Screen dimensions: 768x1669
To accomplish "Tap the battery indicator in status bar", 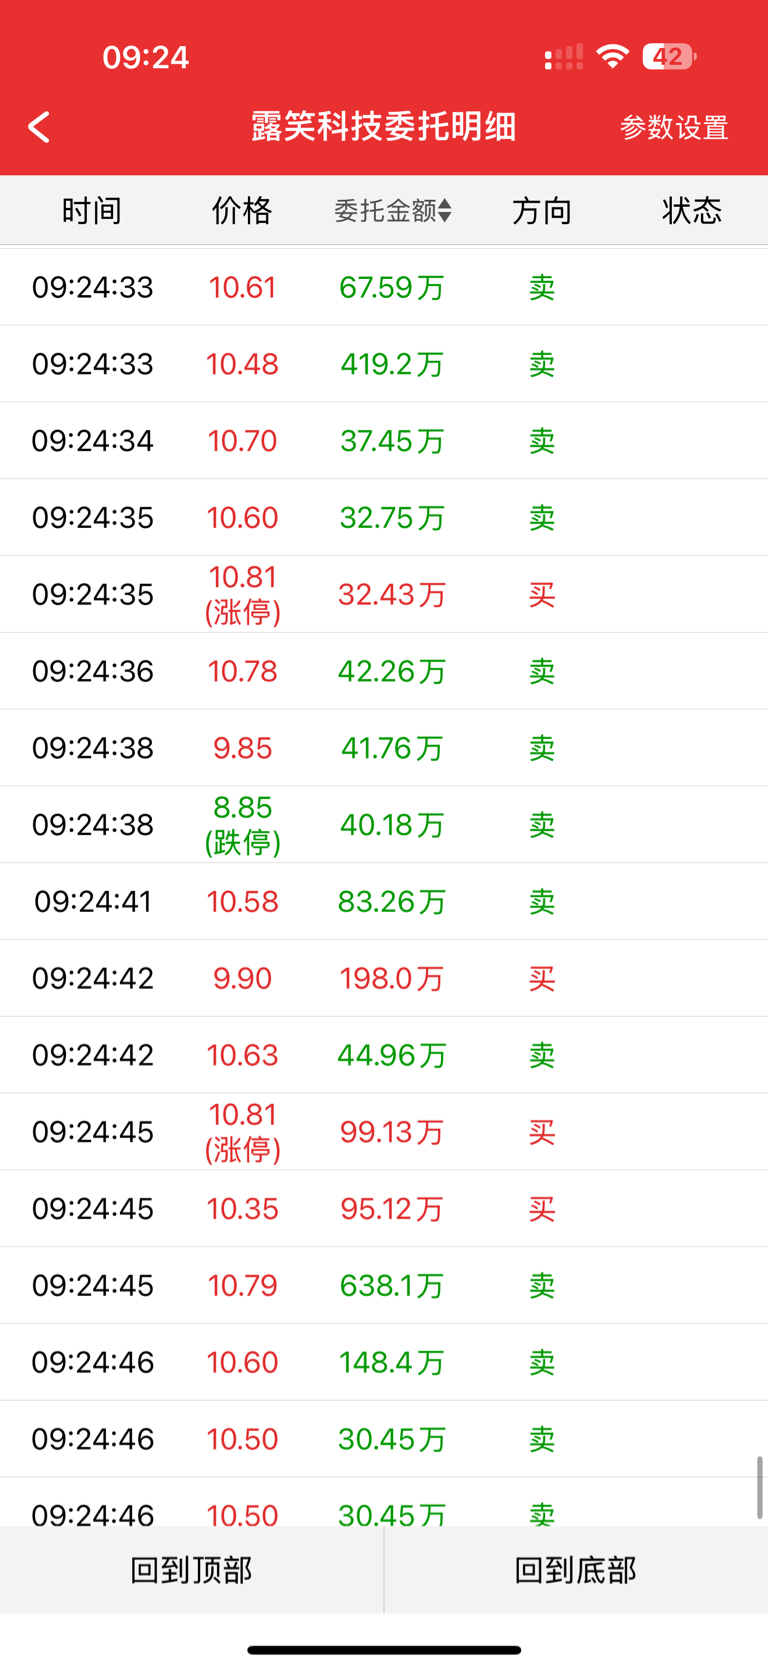I will click(669, 57).
